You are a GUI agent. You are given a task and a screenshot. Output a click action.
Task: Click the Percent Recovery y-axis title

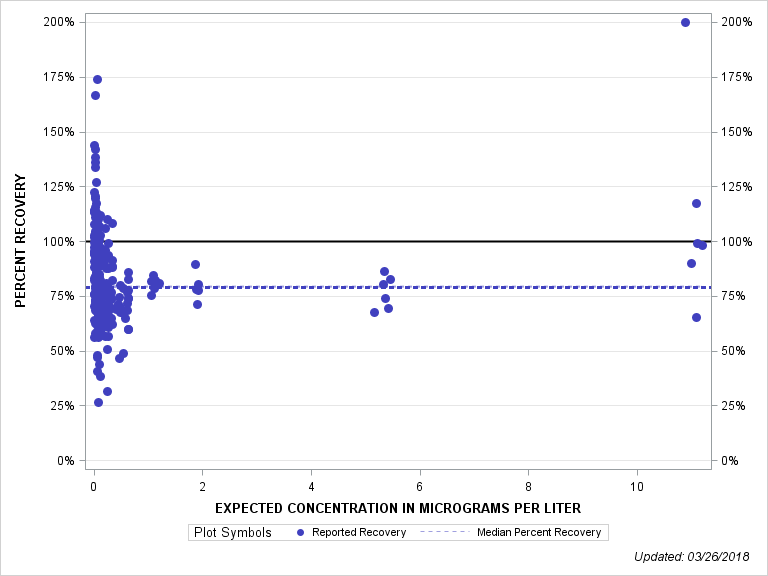coord(20,241)
